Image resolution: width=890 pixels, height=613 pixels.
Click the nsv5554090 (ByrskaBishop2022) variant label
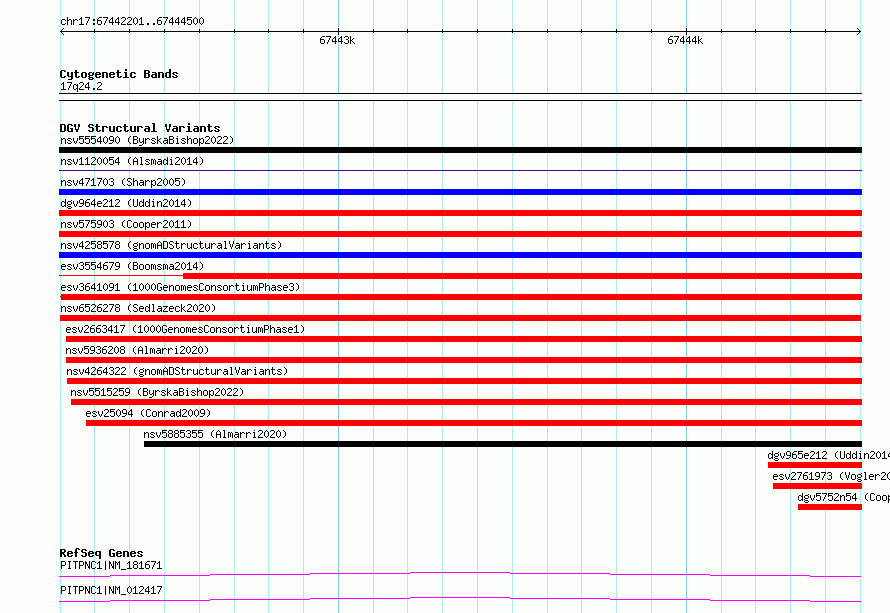coord(147,140)
